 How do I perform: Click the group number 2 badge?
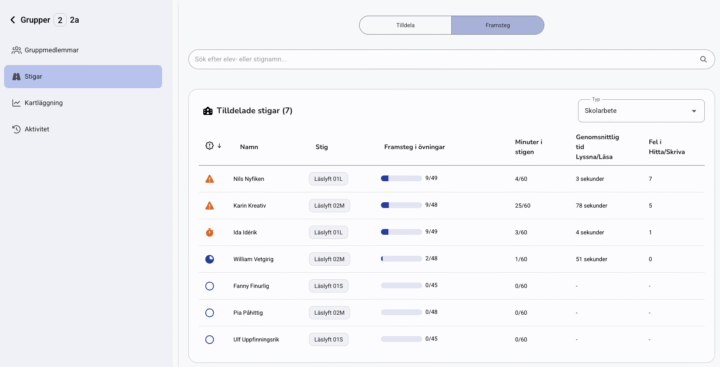(60, 20)
